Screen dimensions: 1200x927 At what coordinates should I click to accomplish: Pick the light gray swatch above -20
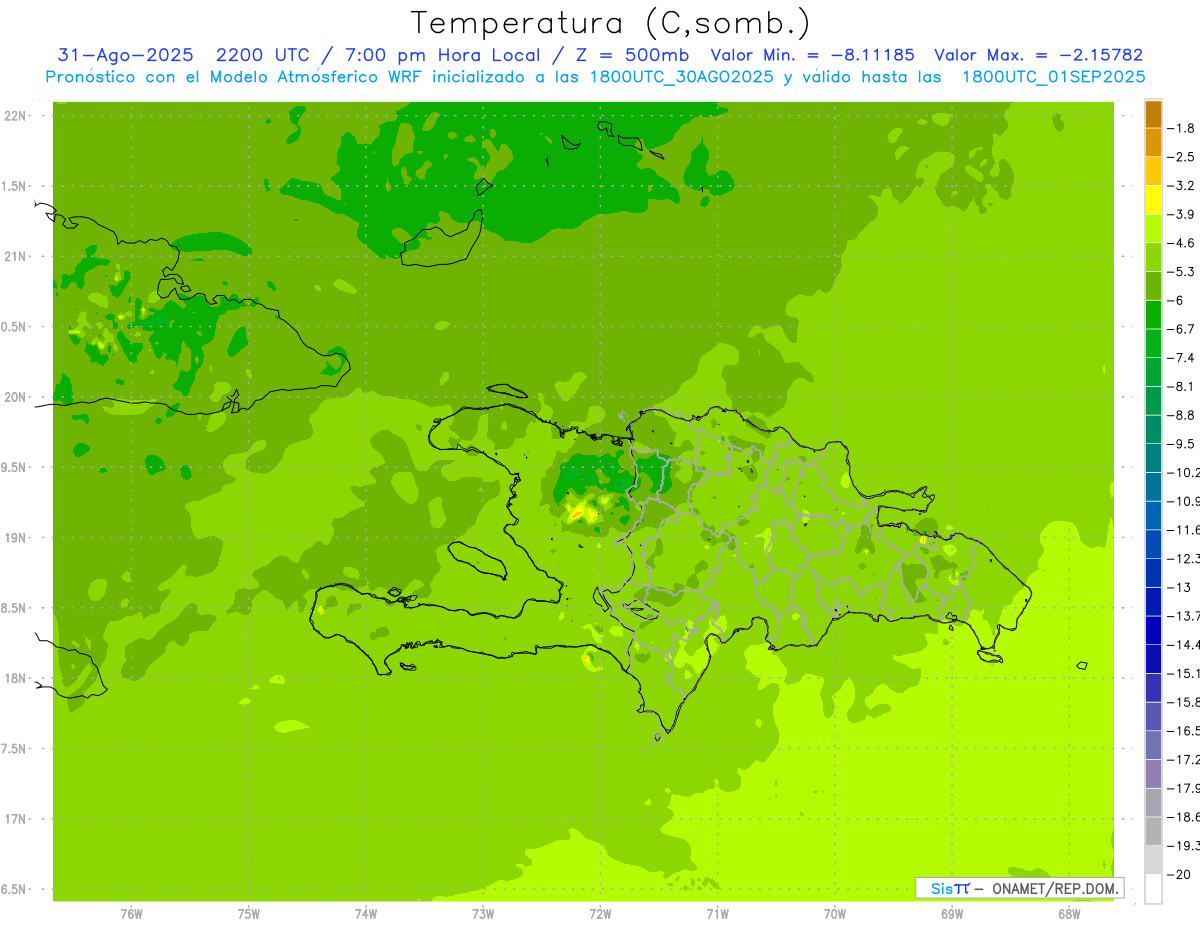(1153, 860)
